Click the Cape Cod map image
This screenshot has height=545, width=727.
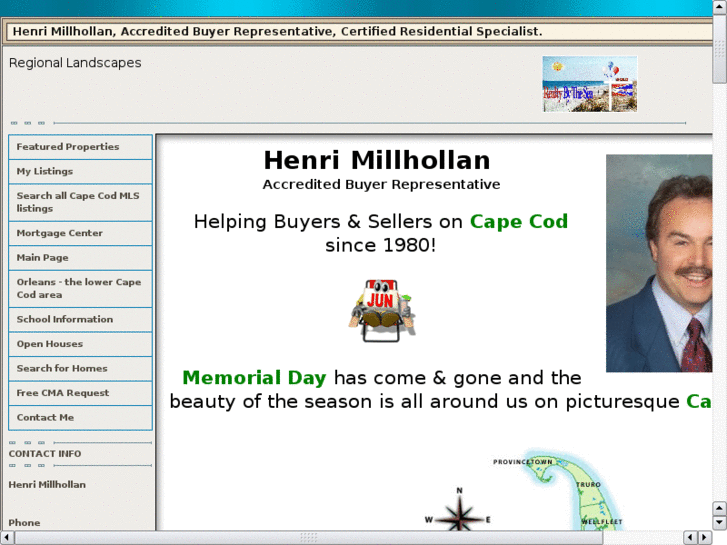click(x=573, y=489)
